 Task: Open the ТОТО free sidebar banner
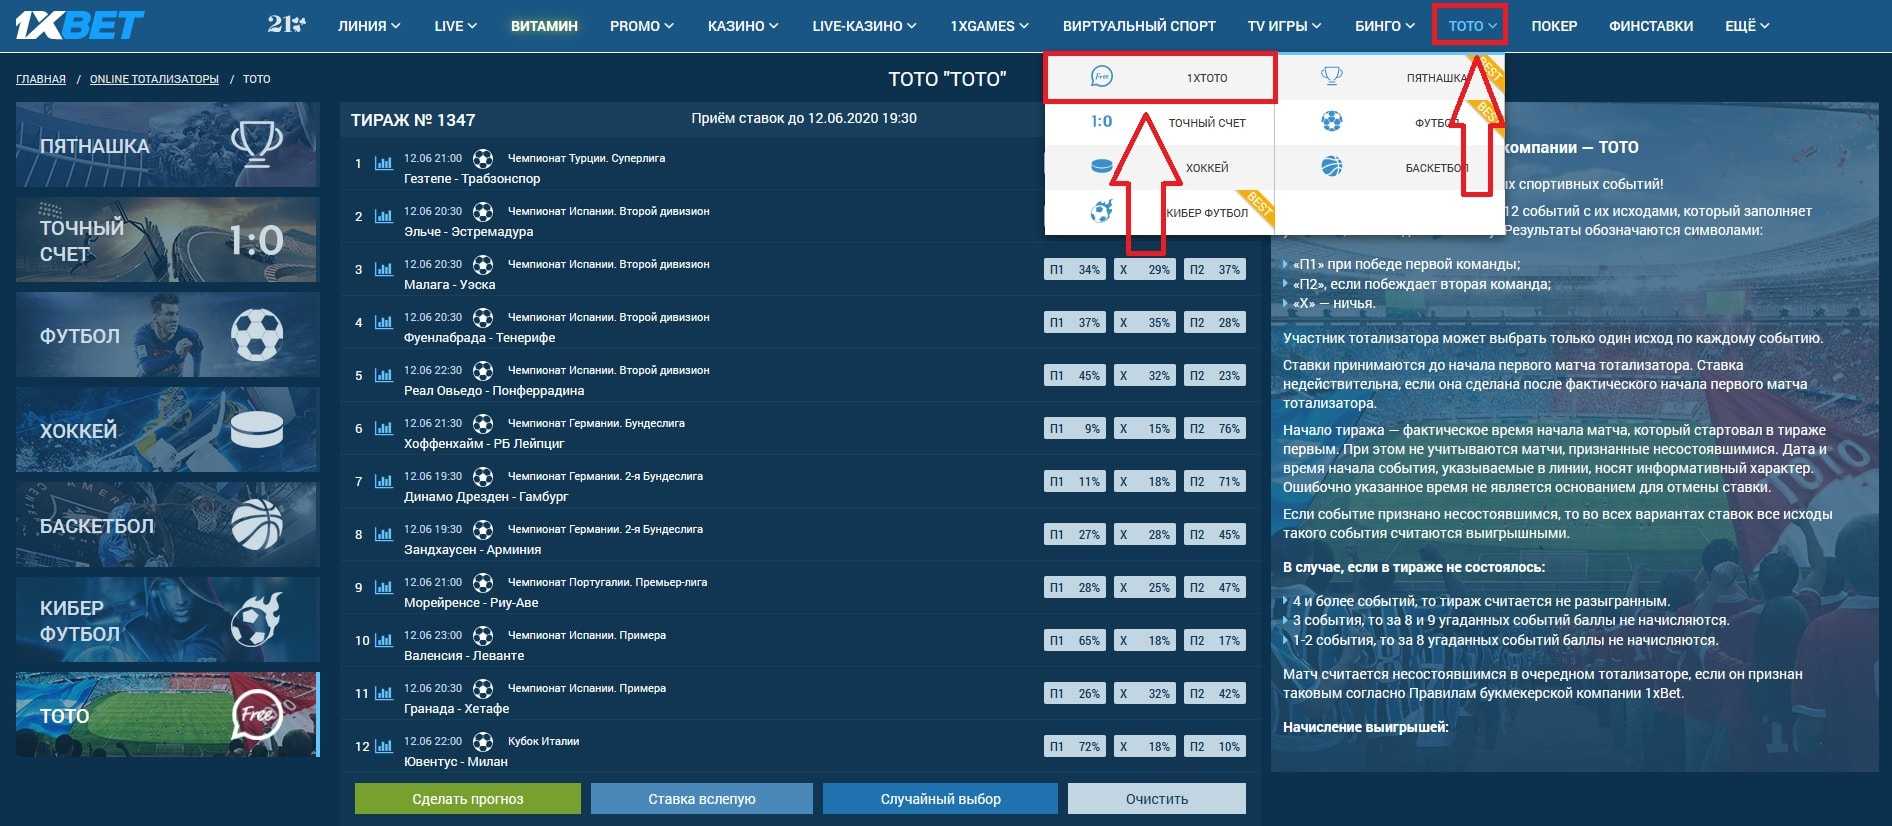tap(168, 715)
